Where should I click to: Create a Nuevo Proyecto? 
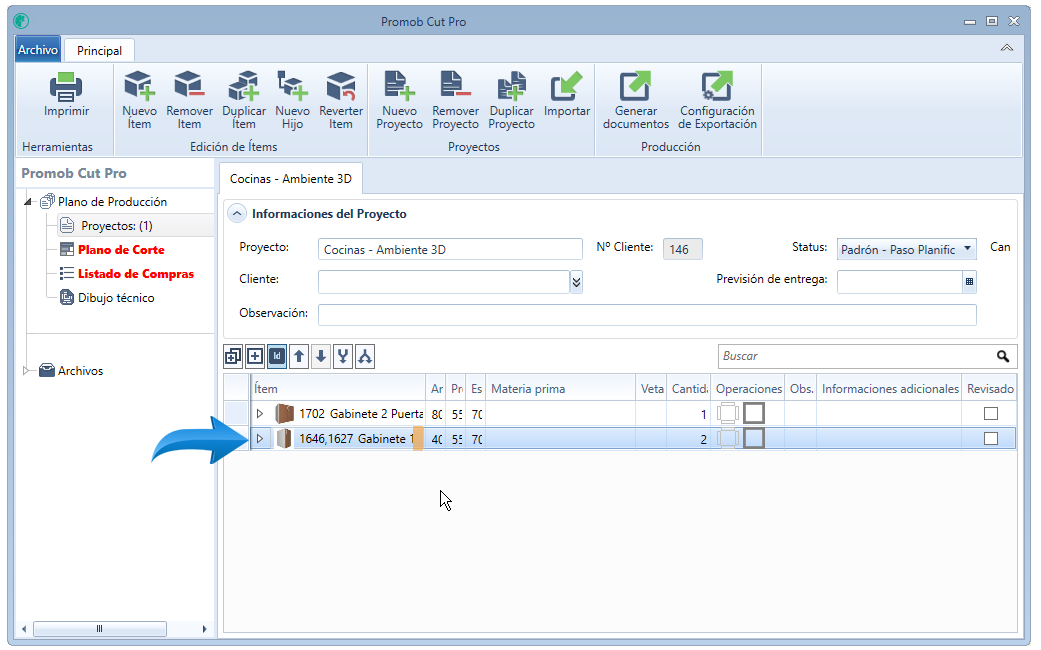(x=399, y=100)
